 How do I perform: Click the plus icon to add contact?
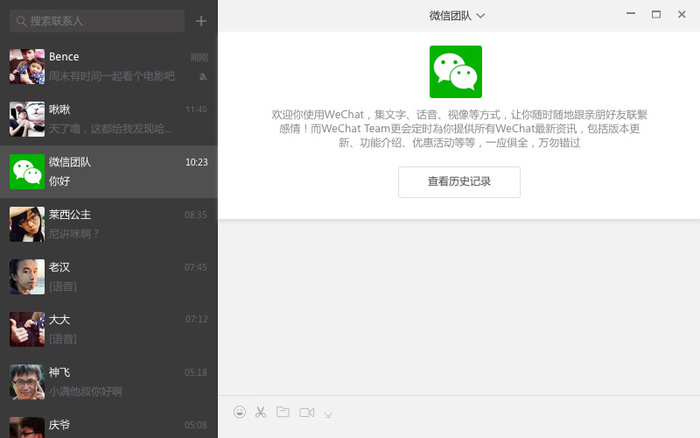pos(201,21)
